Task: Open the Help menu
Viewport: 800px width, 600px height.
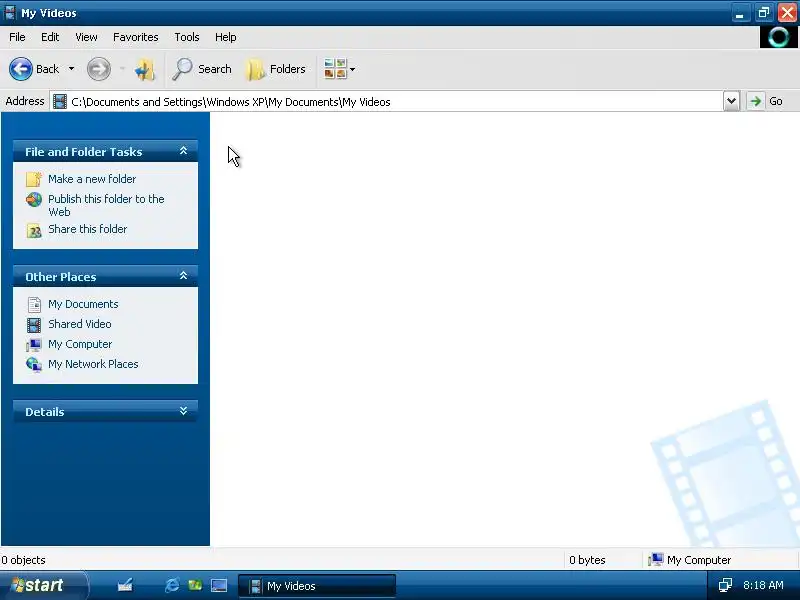Action: [226, 37]
